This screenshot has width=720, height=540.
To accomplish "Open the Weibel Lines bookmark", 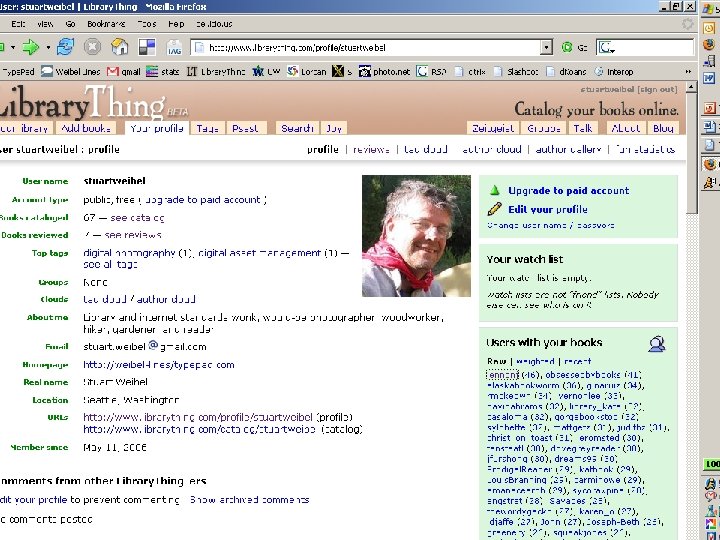I will point(70,72).
